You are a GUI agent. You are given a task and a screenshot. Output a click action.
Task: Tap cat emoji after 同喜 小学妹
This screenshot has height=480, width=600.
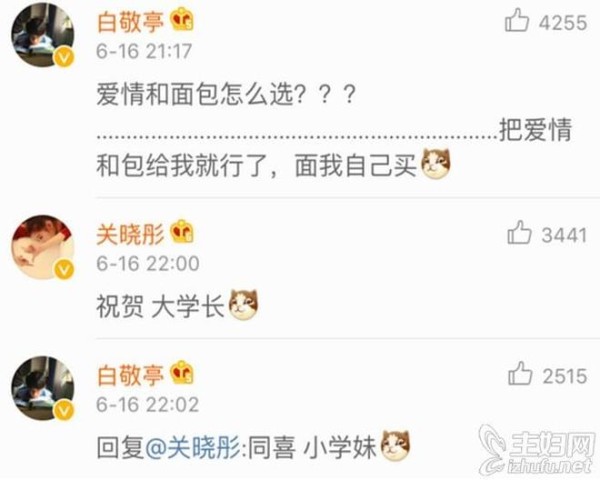[x=395, y=446]
